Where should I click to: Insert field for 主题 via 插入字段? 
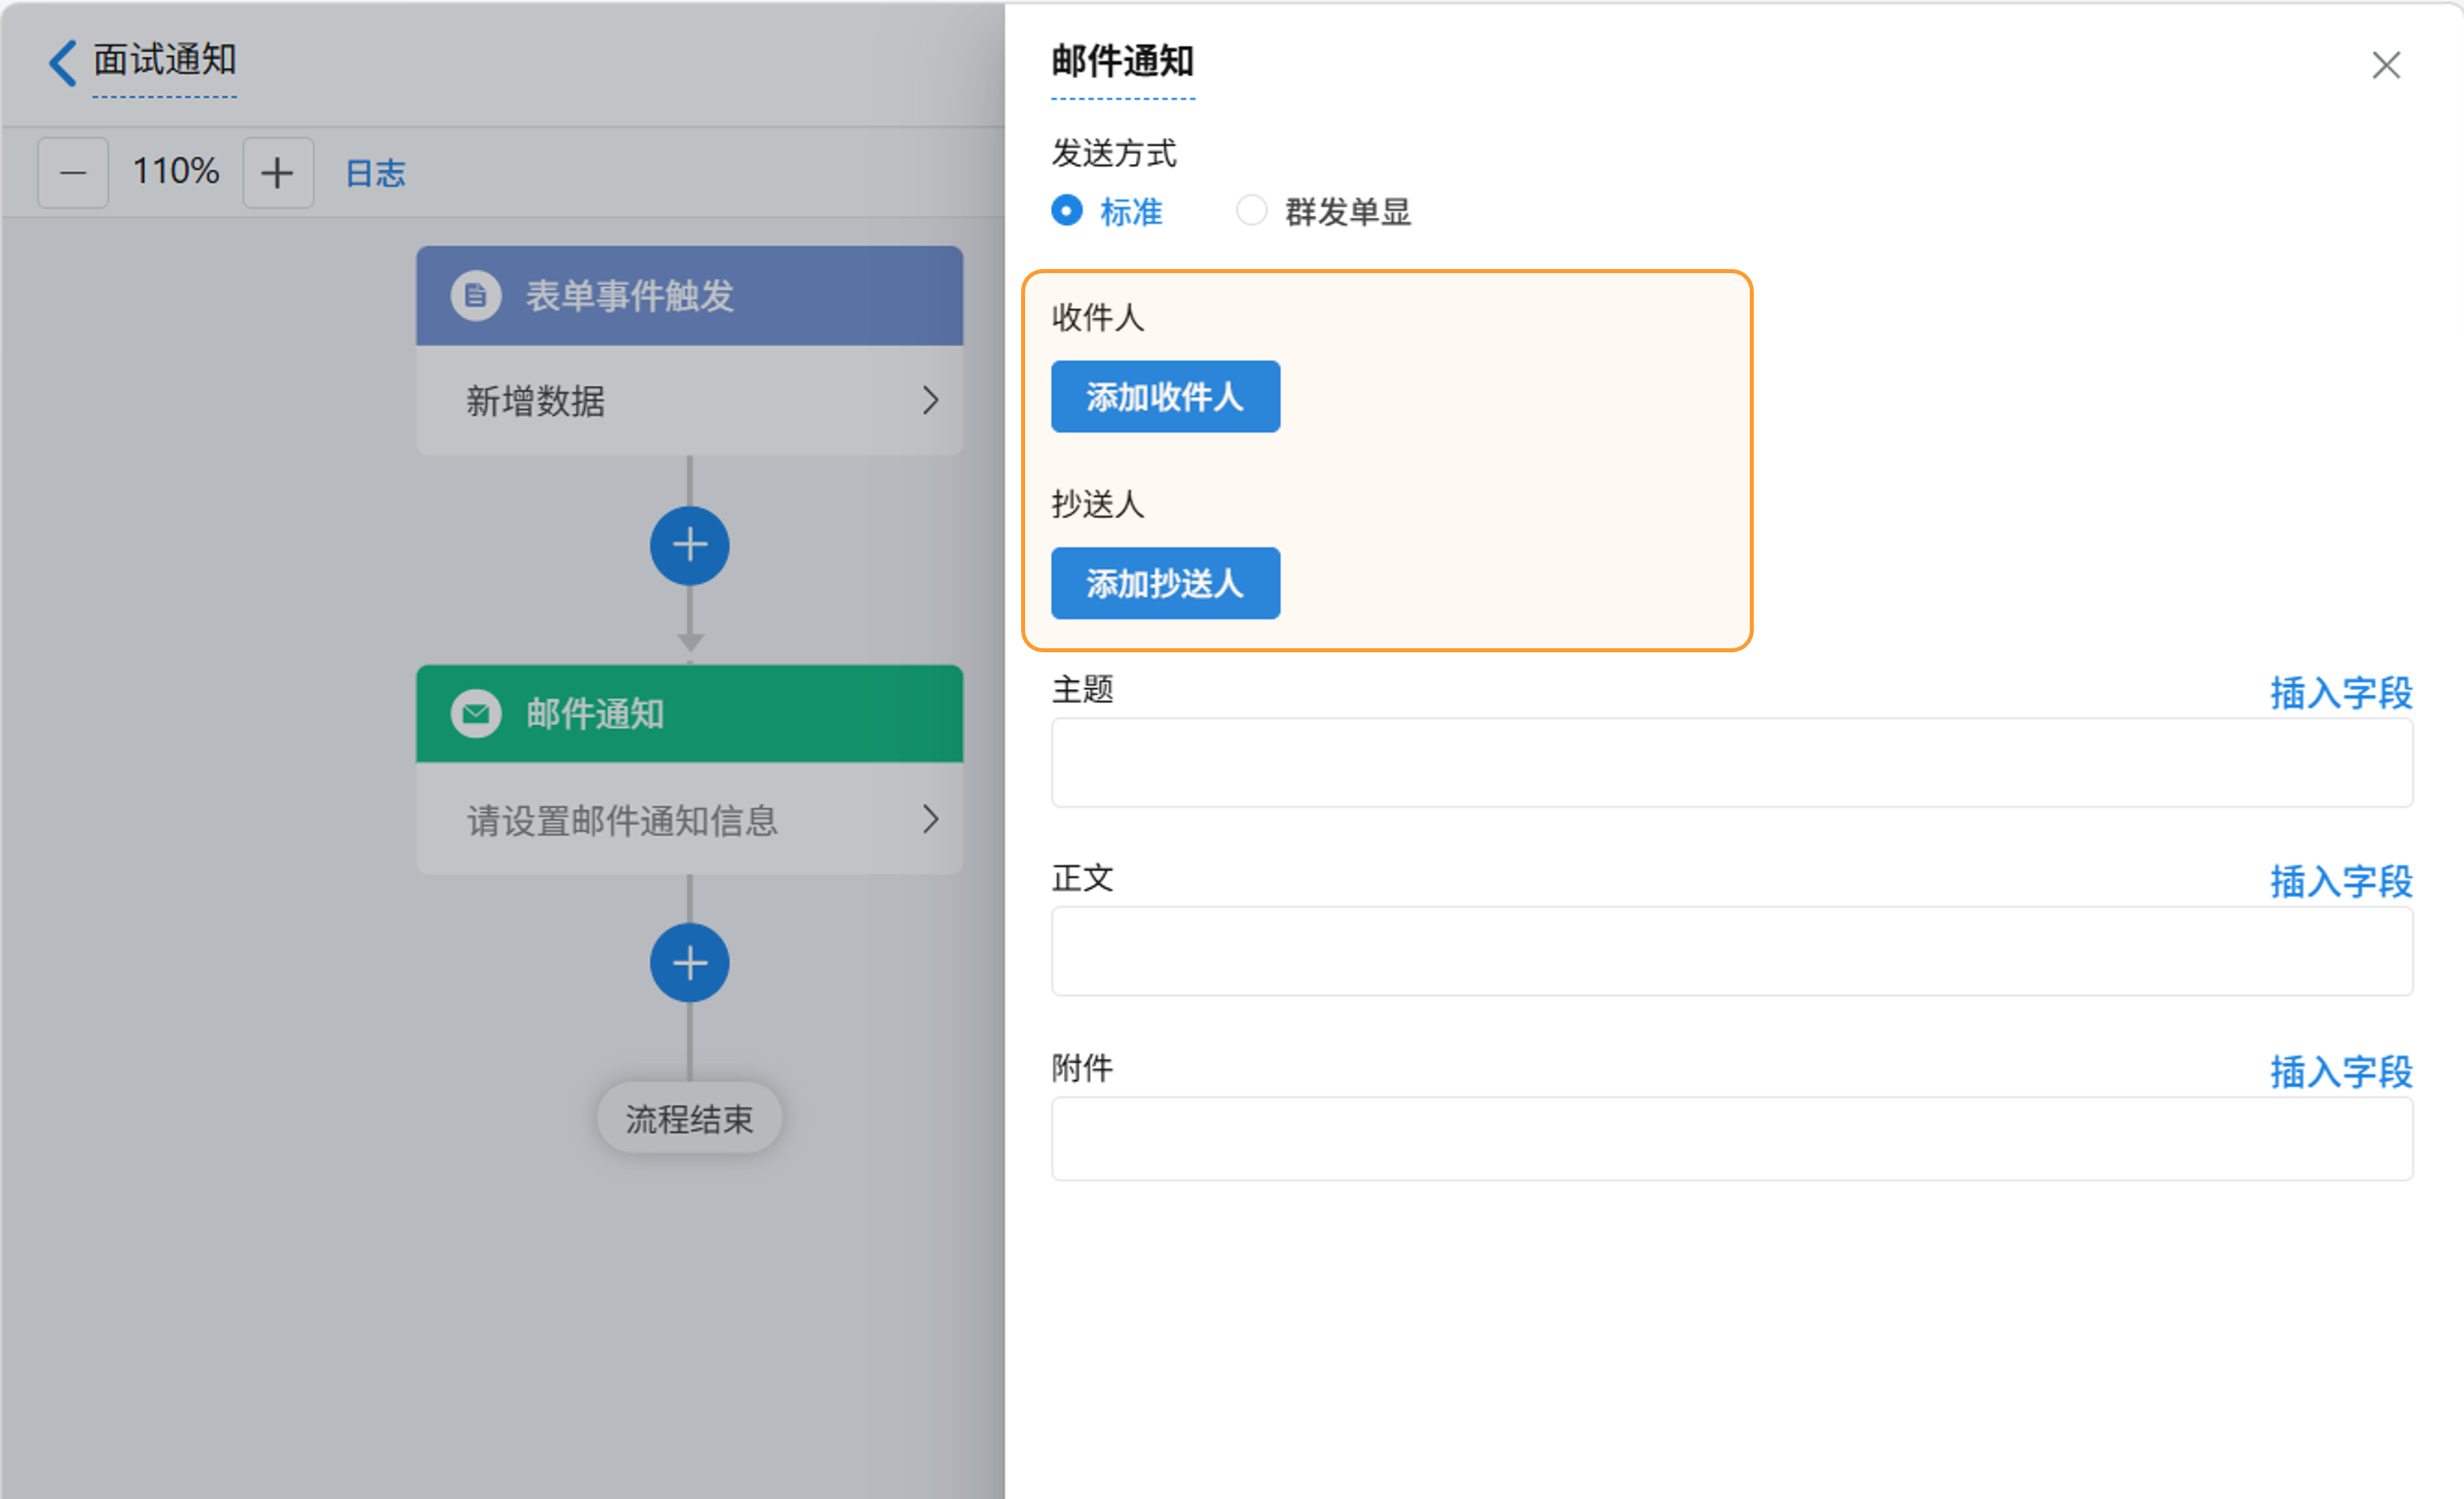(2340, 692)
